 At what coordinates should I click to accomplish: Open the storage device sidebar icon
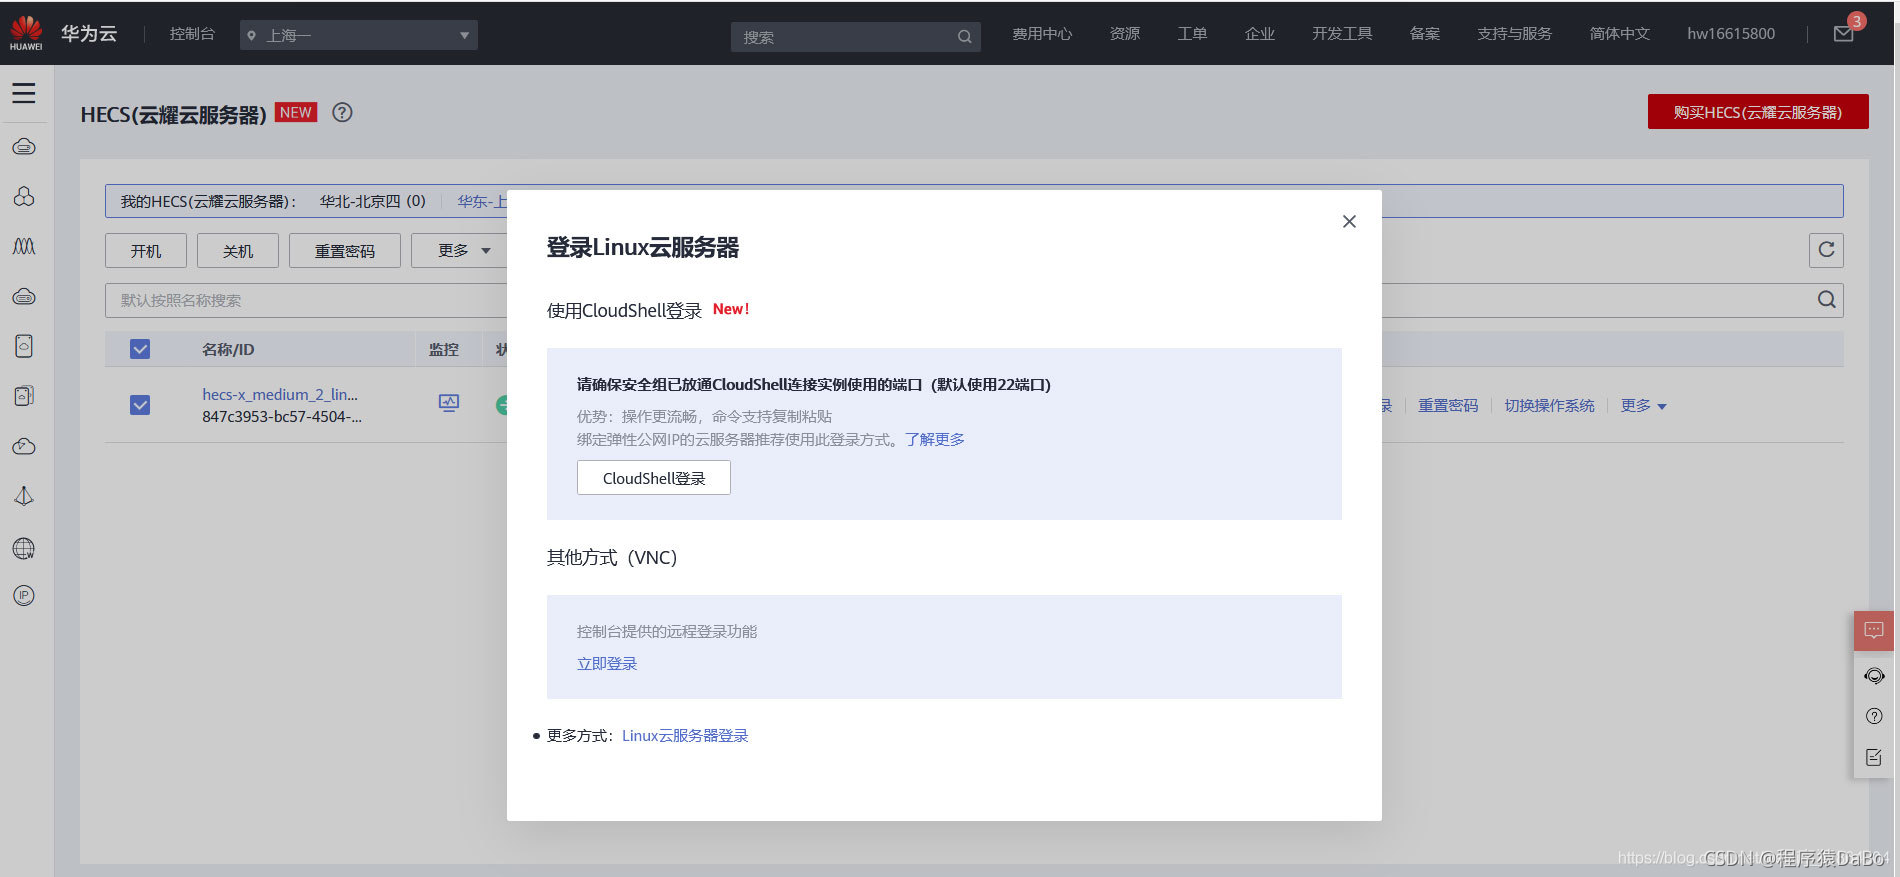coord(24,346)
